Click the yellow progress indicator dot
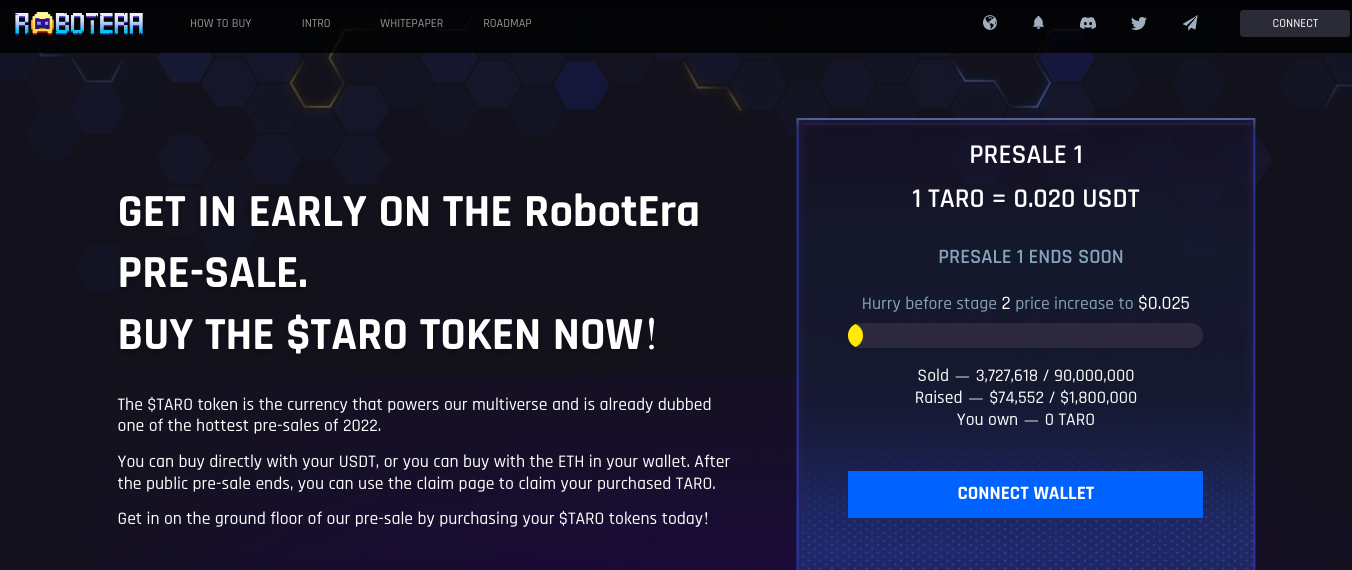 point(855,336)
